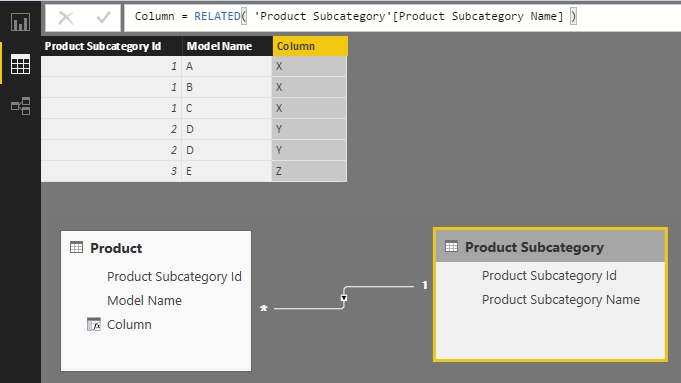
Task: Select the Model Name column header
Action: (227, 46)
